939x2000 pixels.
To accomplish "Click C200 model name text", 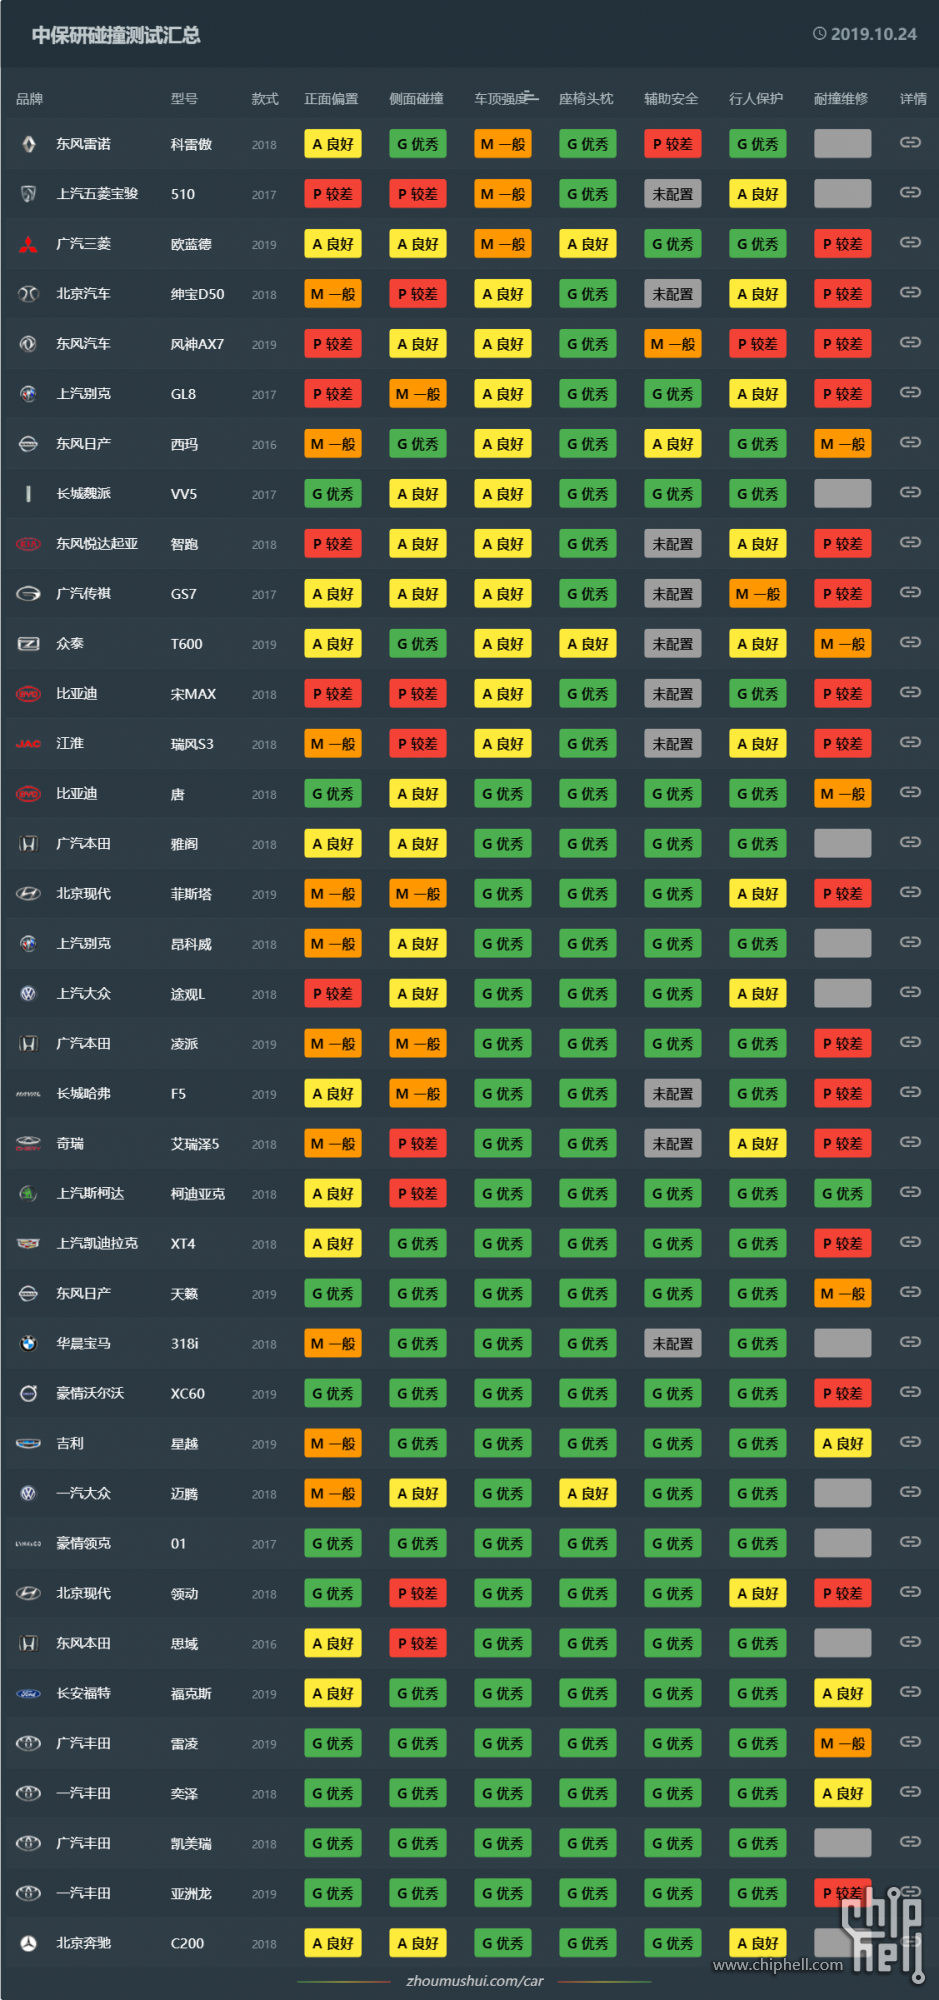I will click(188, 1944).
